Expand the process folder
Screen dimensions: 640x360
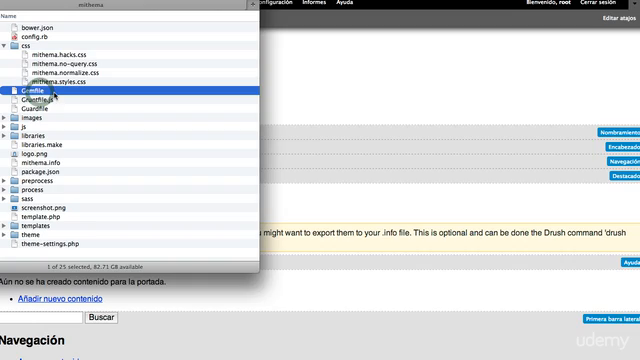click(x=4, y=190)
